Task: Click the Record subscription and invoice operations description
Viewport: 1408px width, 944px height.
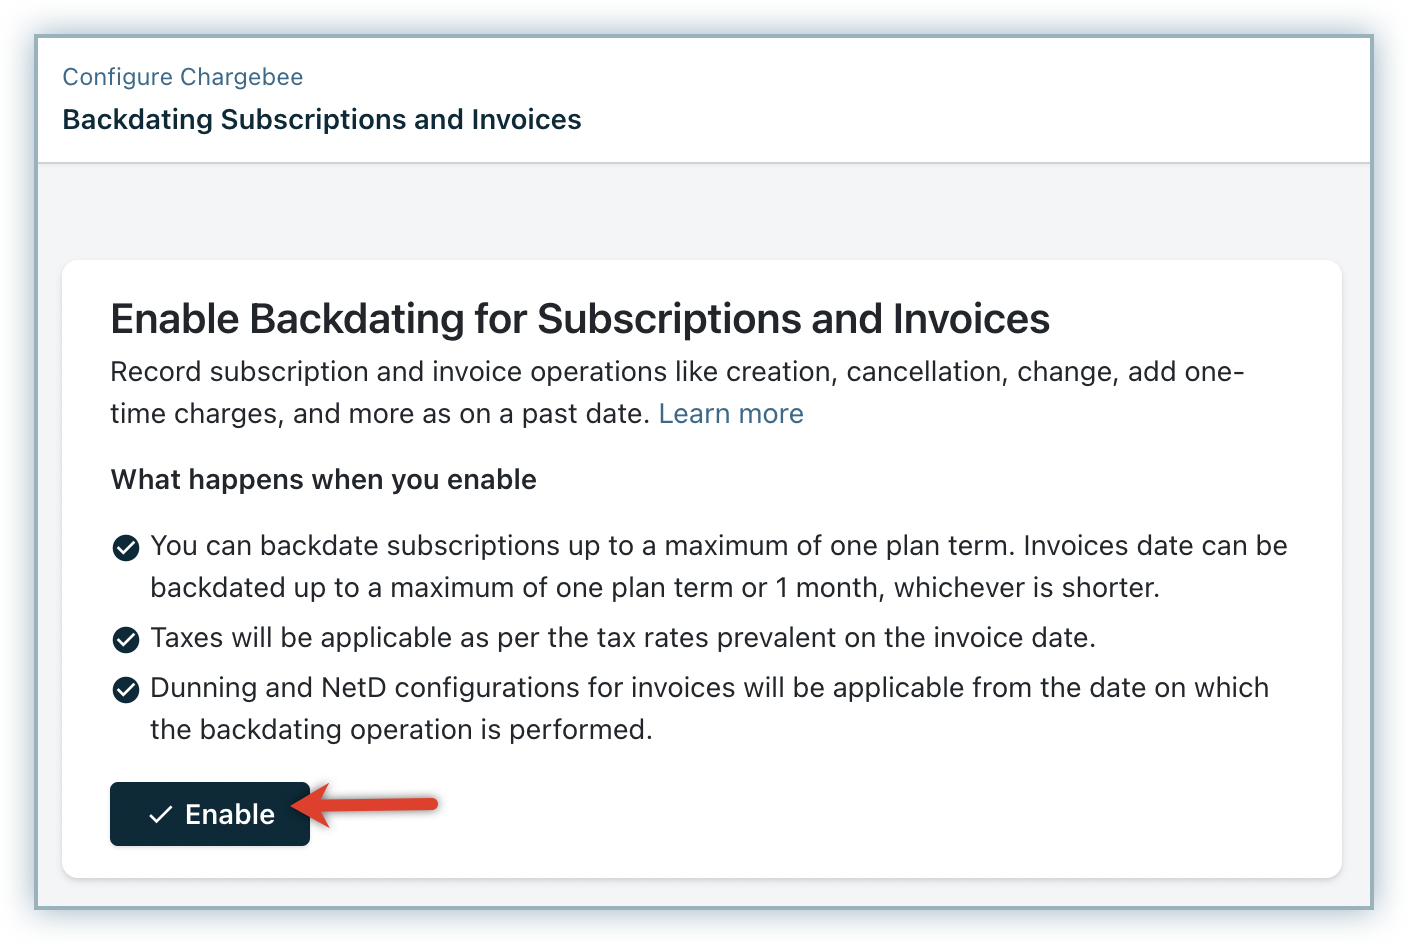Action: 676,372
